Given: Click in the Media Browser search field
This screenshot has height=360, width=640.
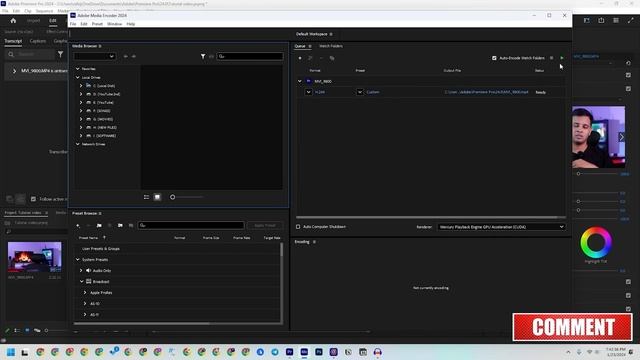Looking at the screenshot, I should [x=250, y=56].
